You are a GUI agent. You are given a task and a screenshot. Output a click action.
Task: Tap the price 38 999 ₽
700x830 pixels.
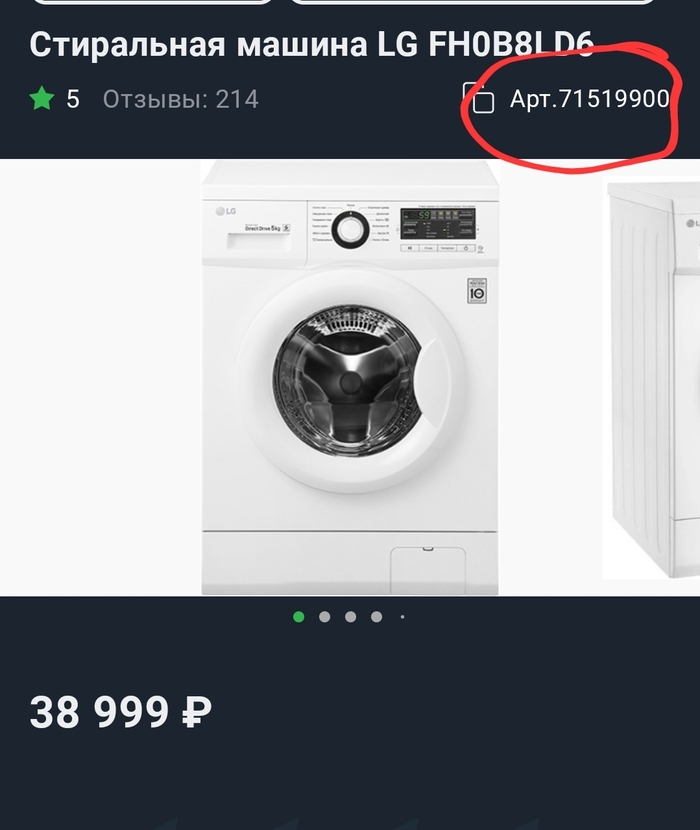pyautogui.click(x=120, y=713)
